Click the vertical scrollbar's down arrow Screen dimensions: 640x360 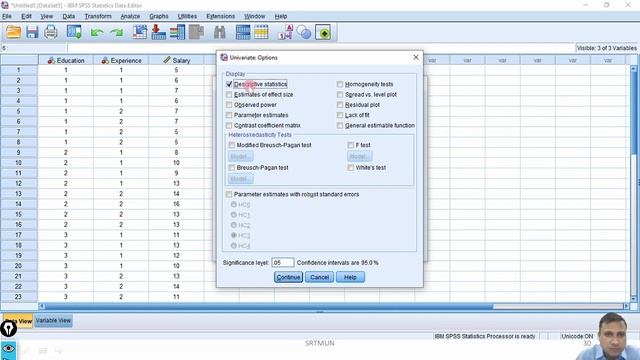coord(633,299)
